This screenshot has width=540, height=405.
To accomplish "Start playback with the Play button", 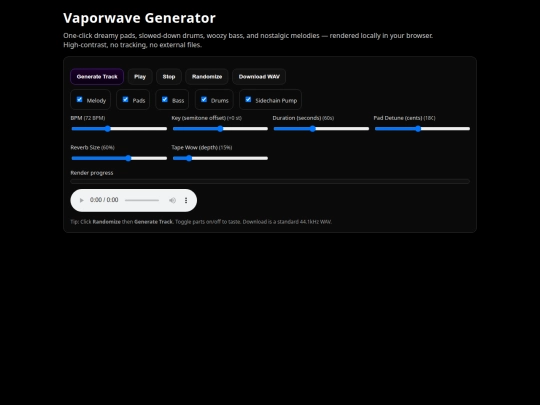I will click(x=140, y=76).
